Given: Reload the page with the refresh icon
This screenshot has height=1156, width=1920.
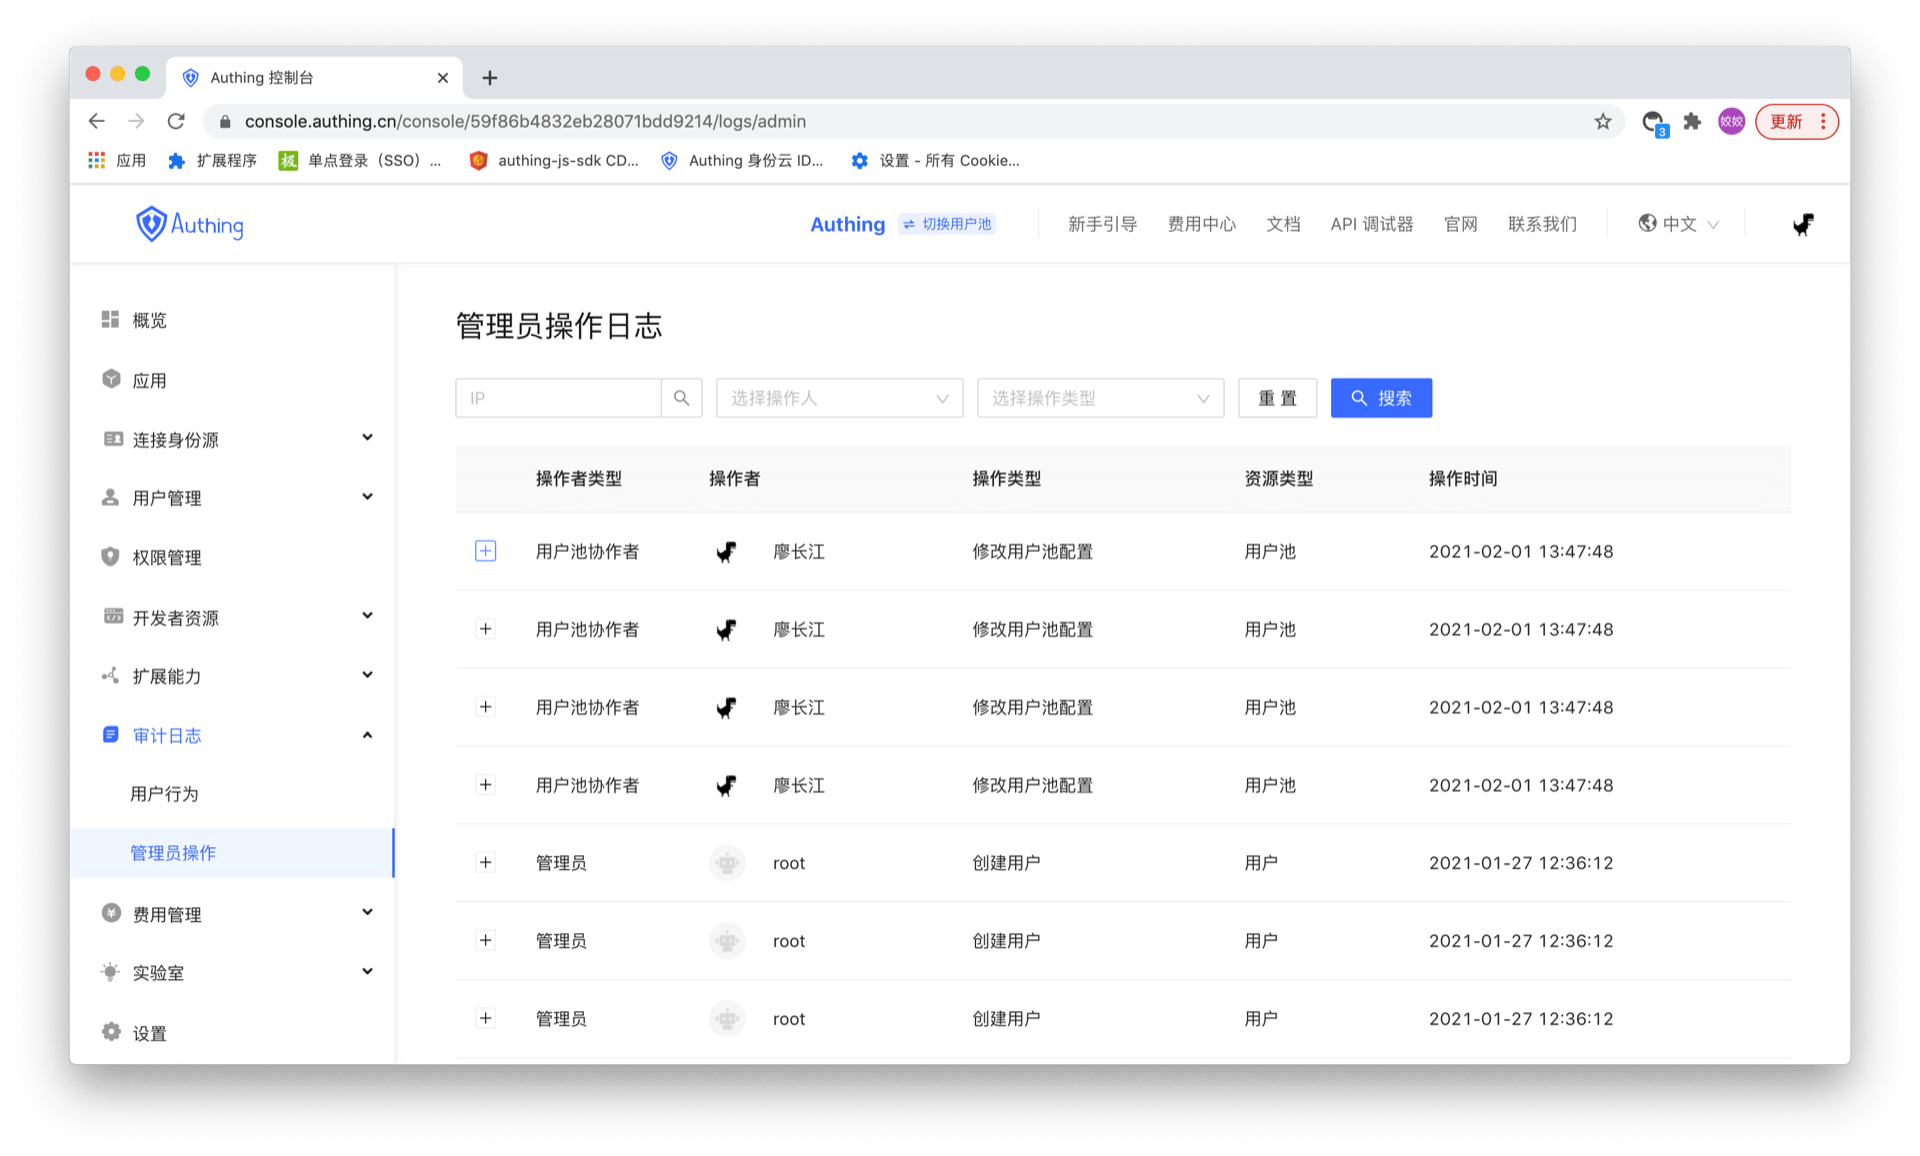Looking at the screenshot, I should tap(176, 121).
